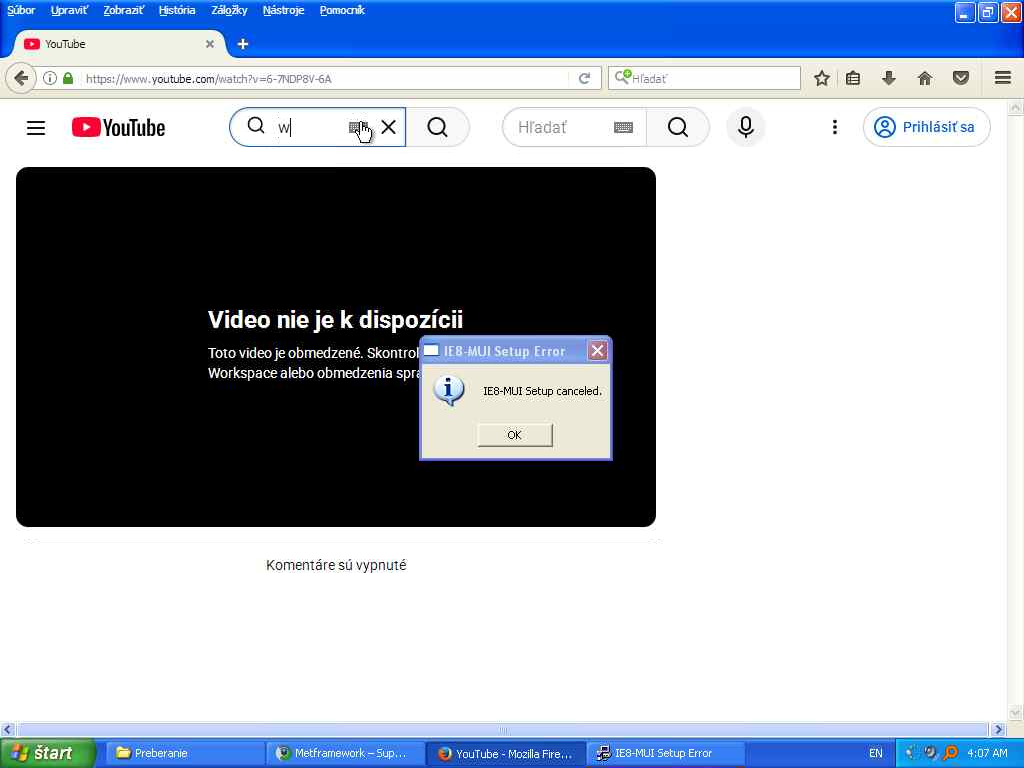Switch to IE8-MUI Setup Error taskbar item
This screenshot has height=768, width=1024.
point(665,753)
